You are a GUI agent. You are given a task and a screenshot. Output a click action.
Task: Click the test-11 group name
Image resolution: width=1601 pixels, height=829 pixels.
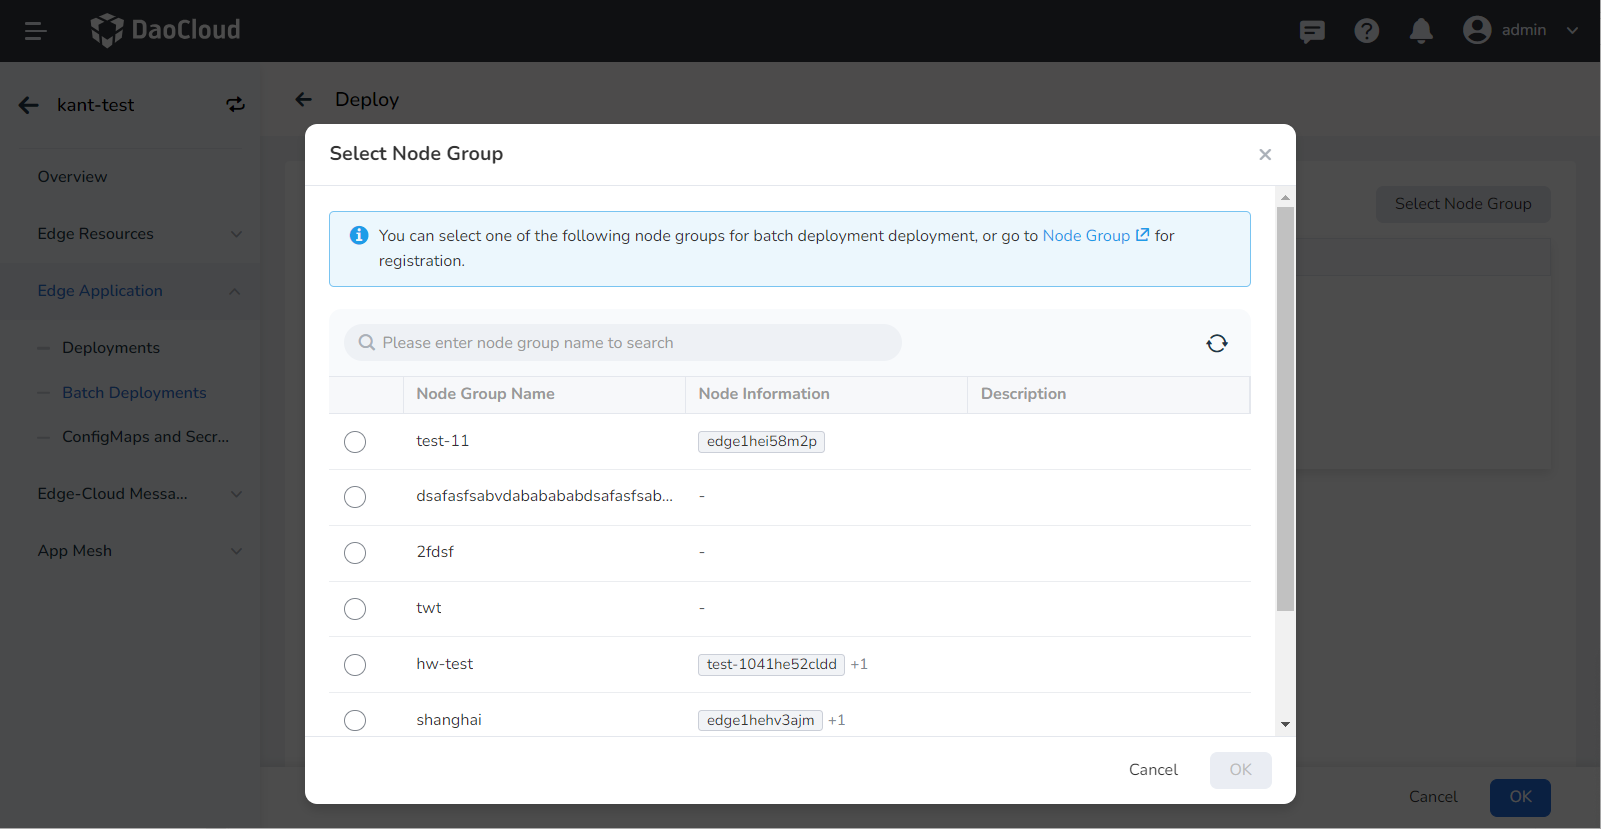(442, 441)
